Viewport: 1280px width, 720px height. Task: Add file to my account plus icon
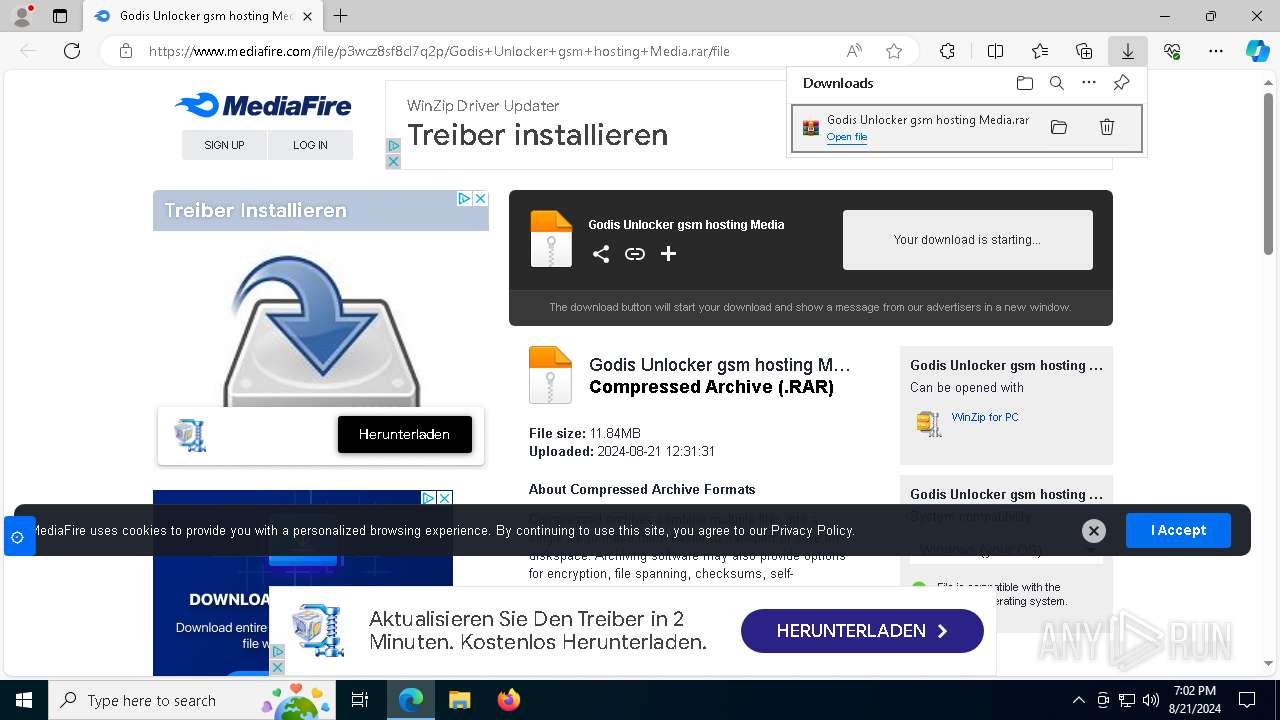tap(668, 254)
